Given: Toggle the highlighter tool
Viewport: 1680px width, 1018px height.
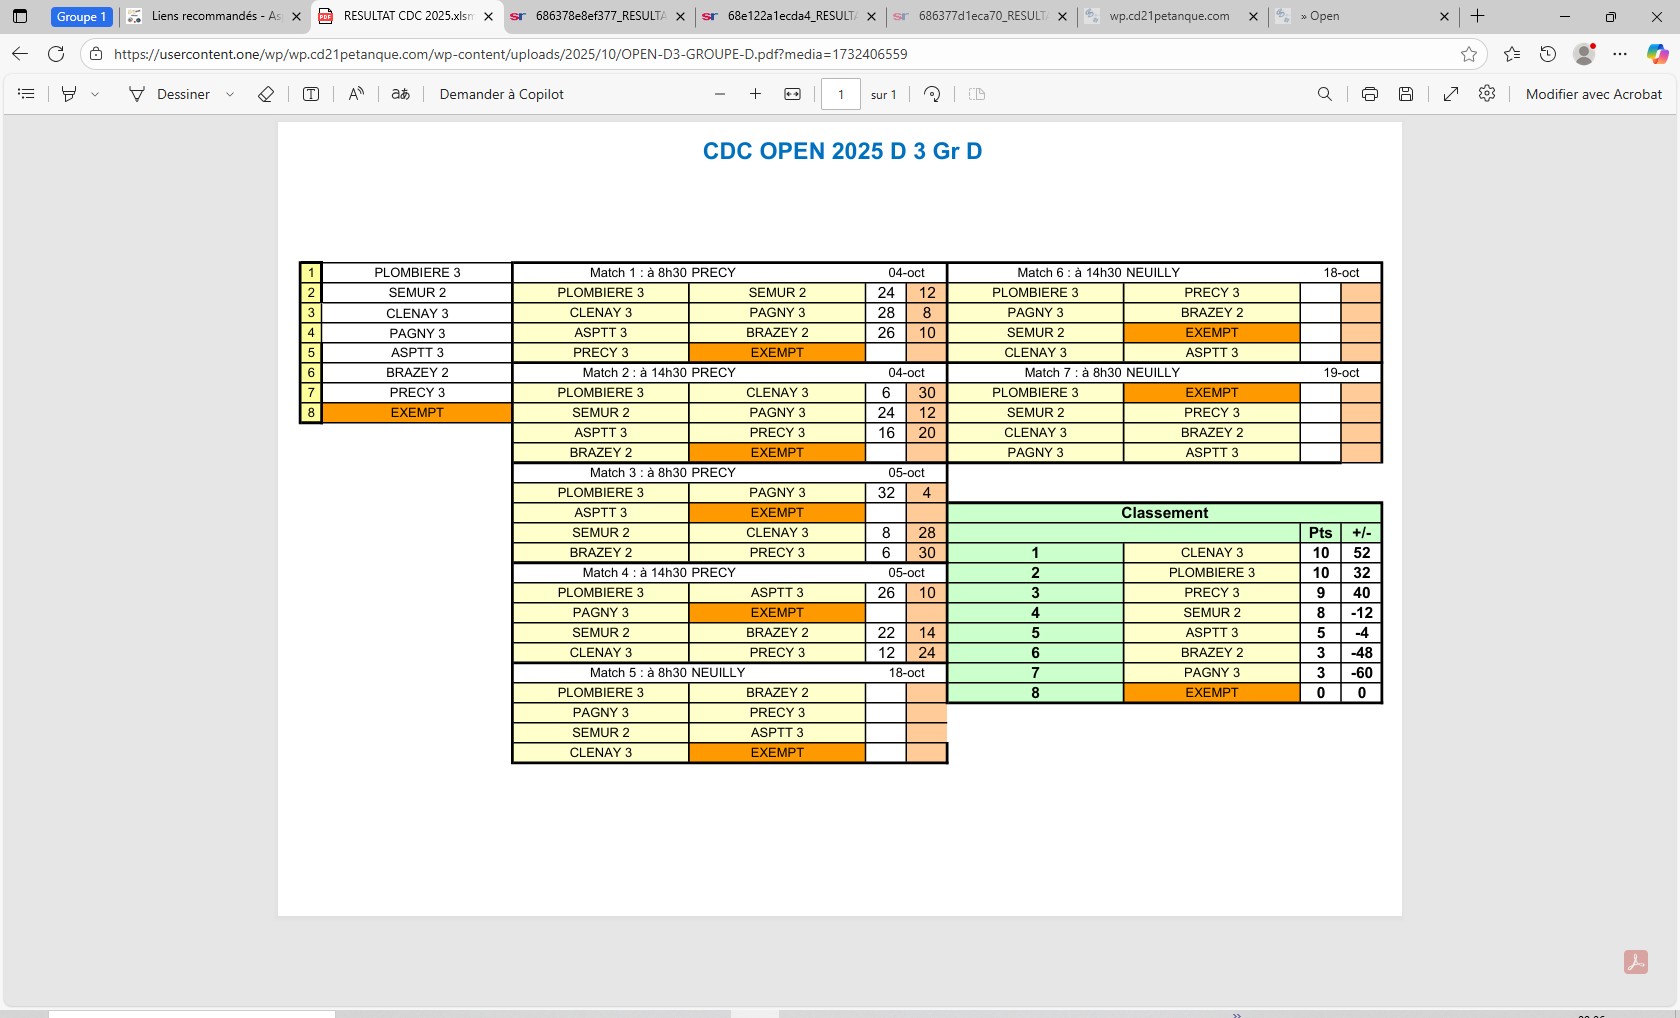Looking at the screenshot, I should [x=69, y=94].
